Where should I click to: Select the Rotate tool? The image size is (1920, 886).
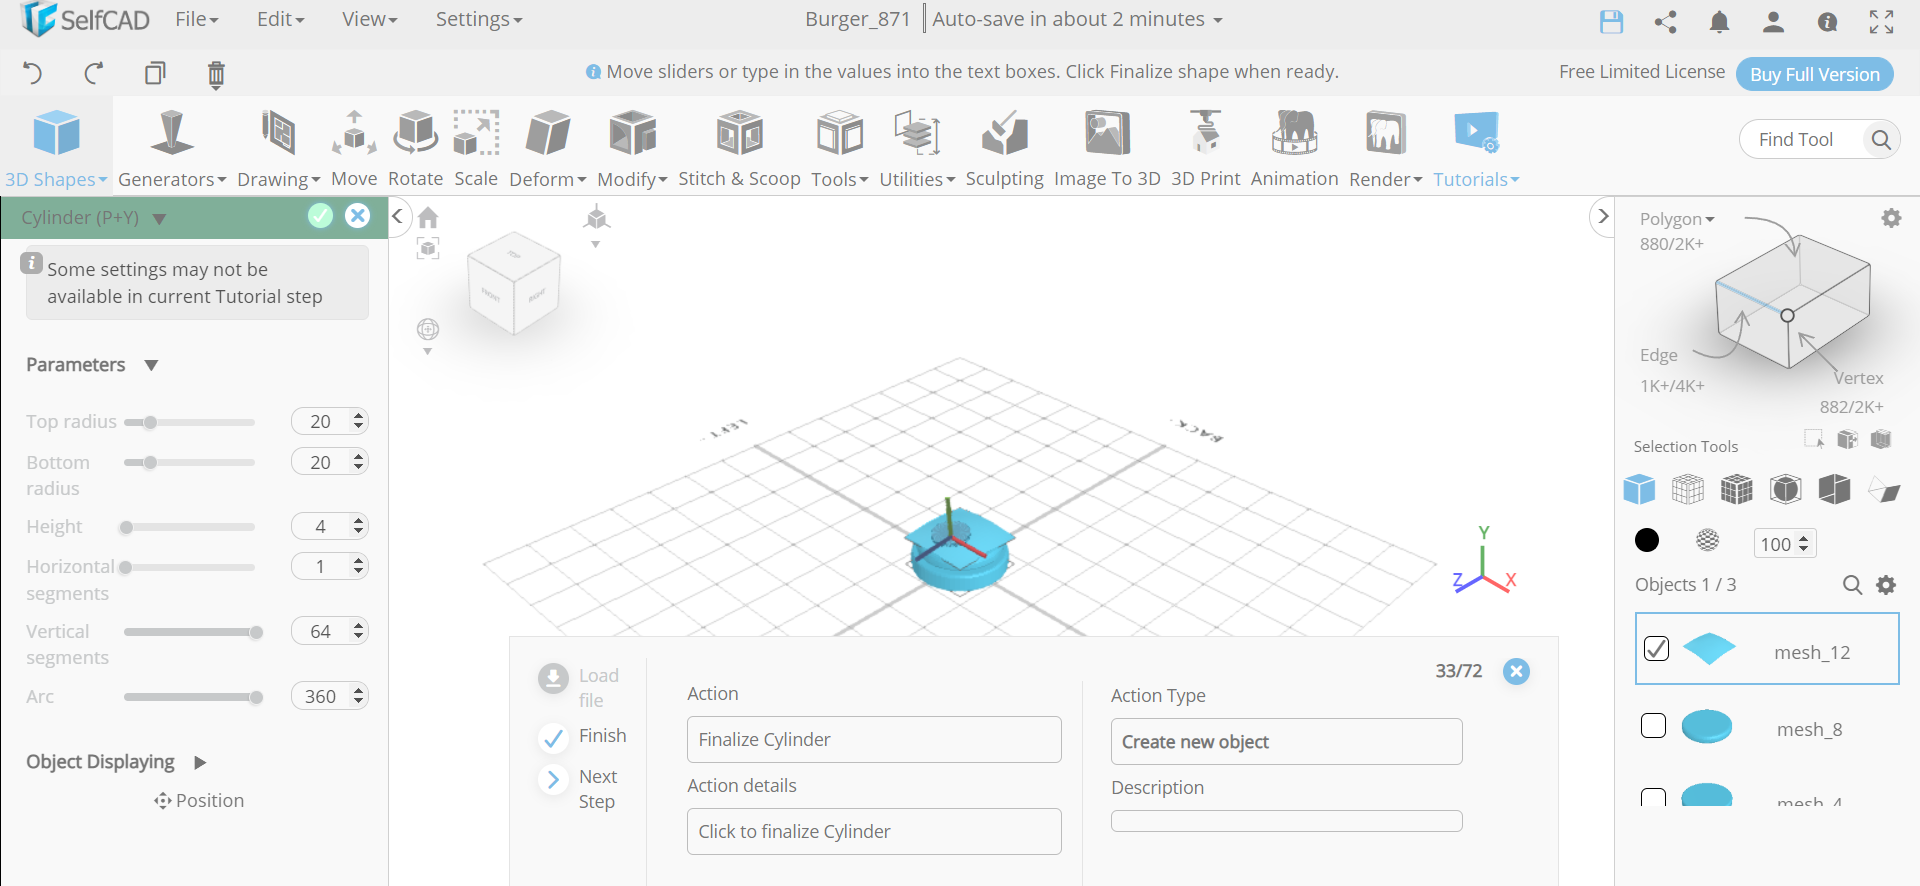click(x=415, y=148)
